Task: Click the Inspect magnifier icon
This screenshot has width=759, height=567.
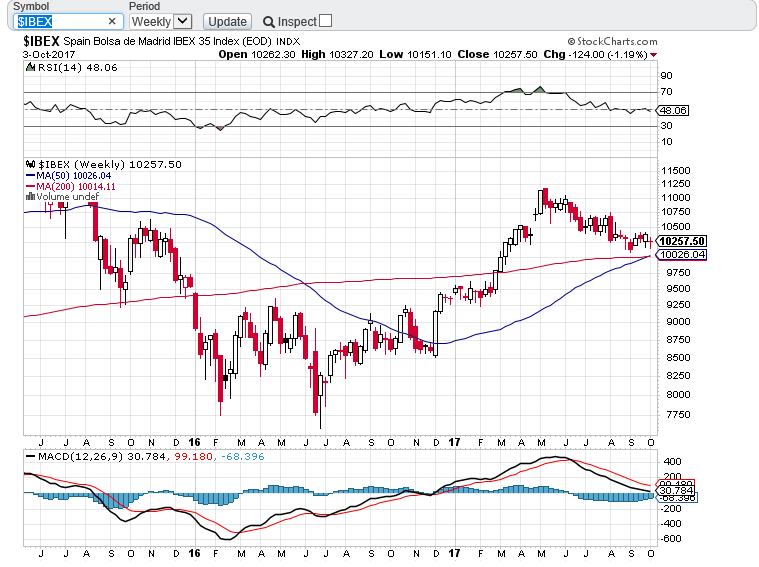Action: pos(269,22)
